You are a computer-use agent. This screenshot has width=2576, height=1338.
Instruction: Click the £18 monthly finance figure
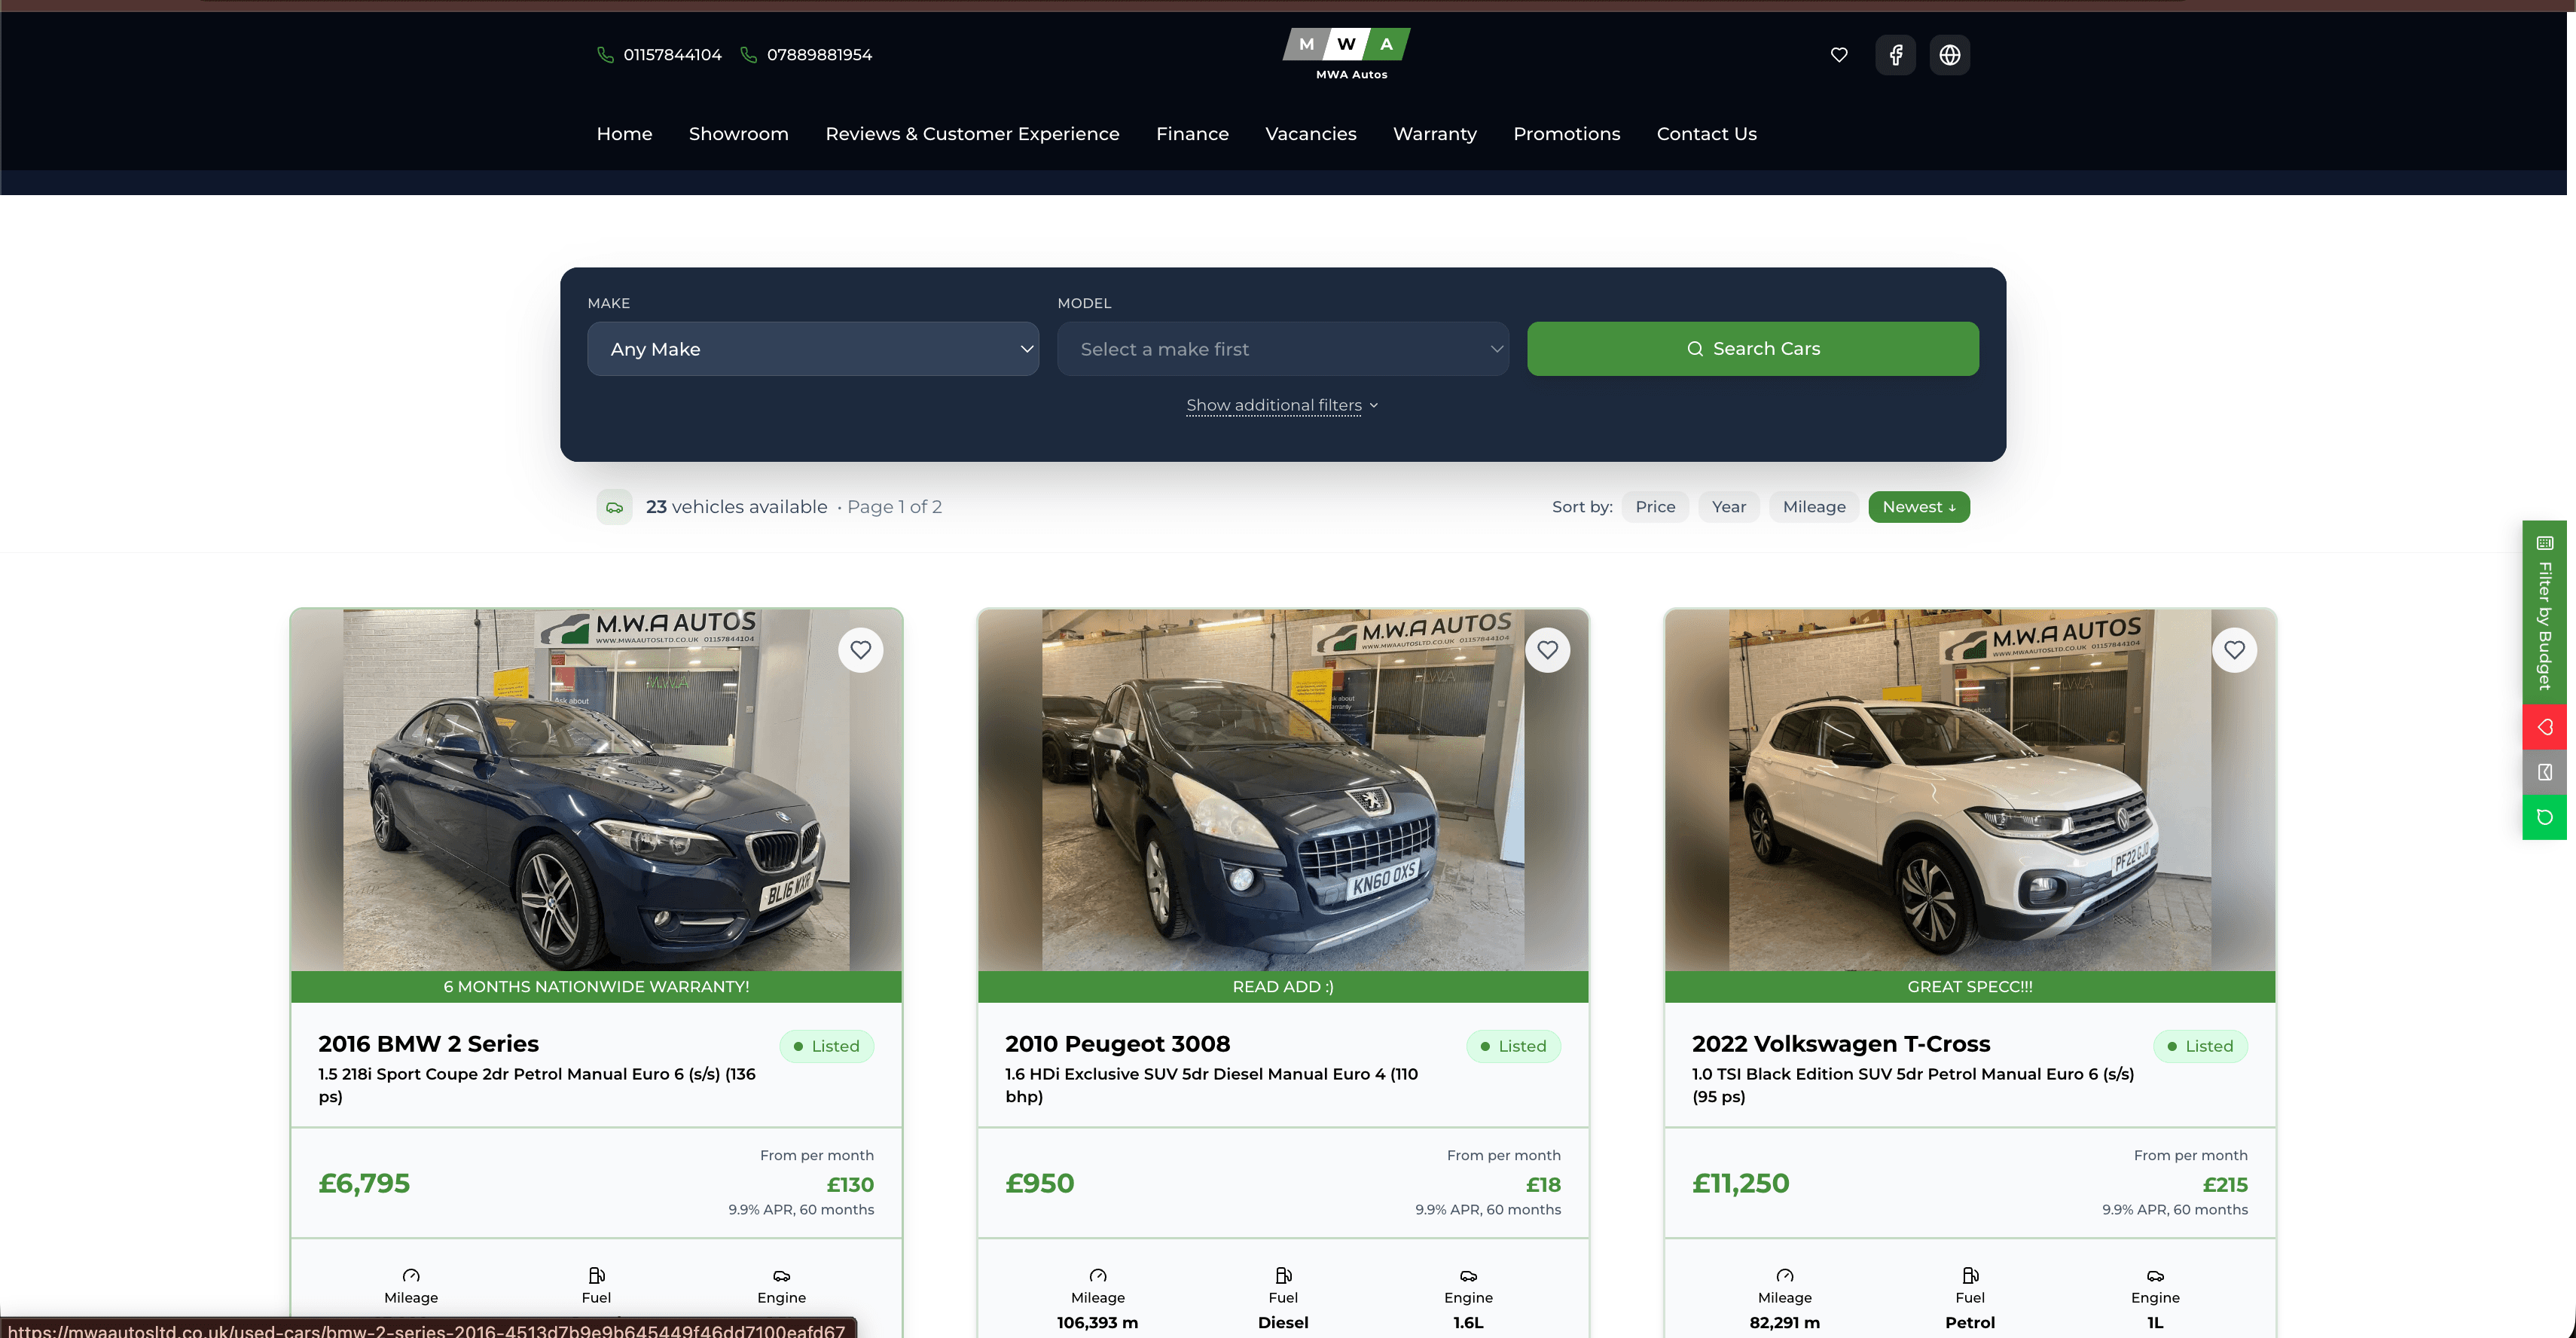pos(1543,1185)
